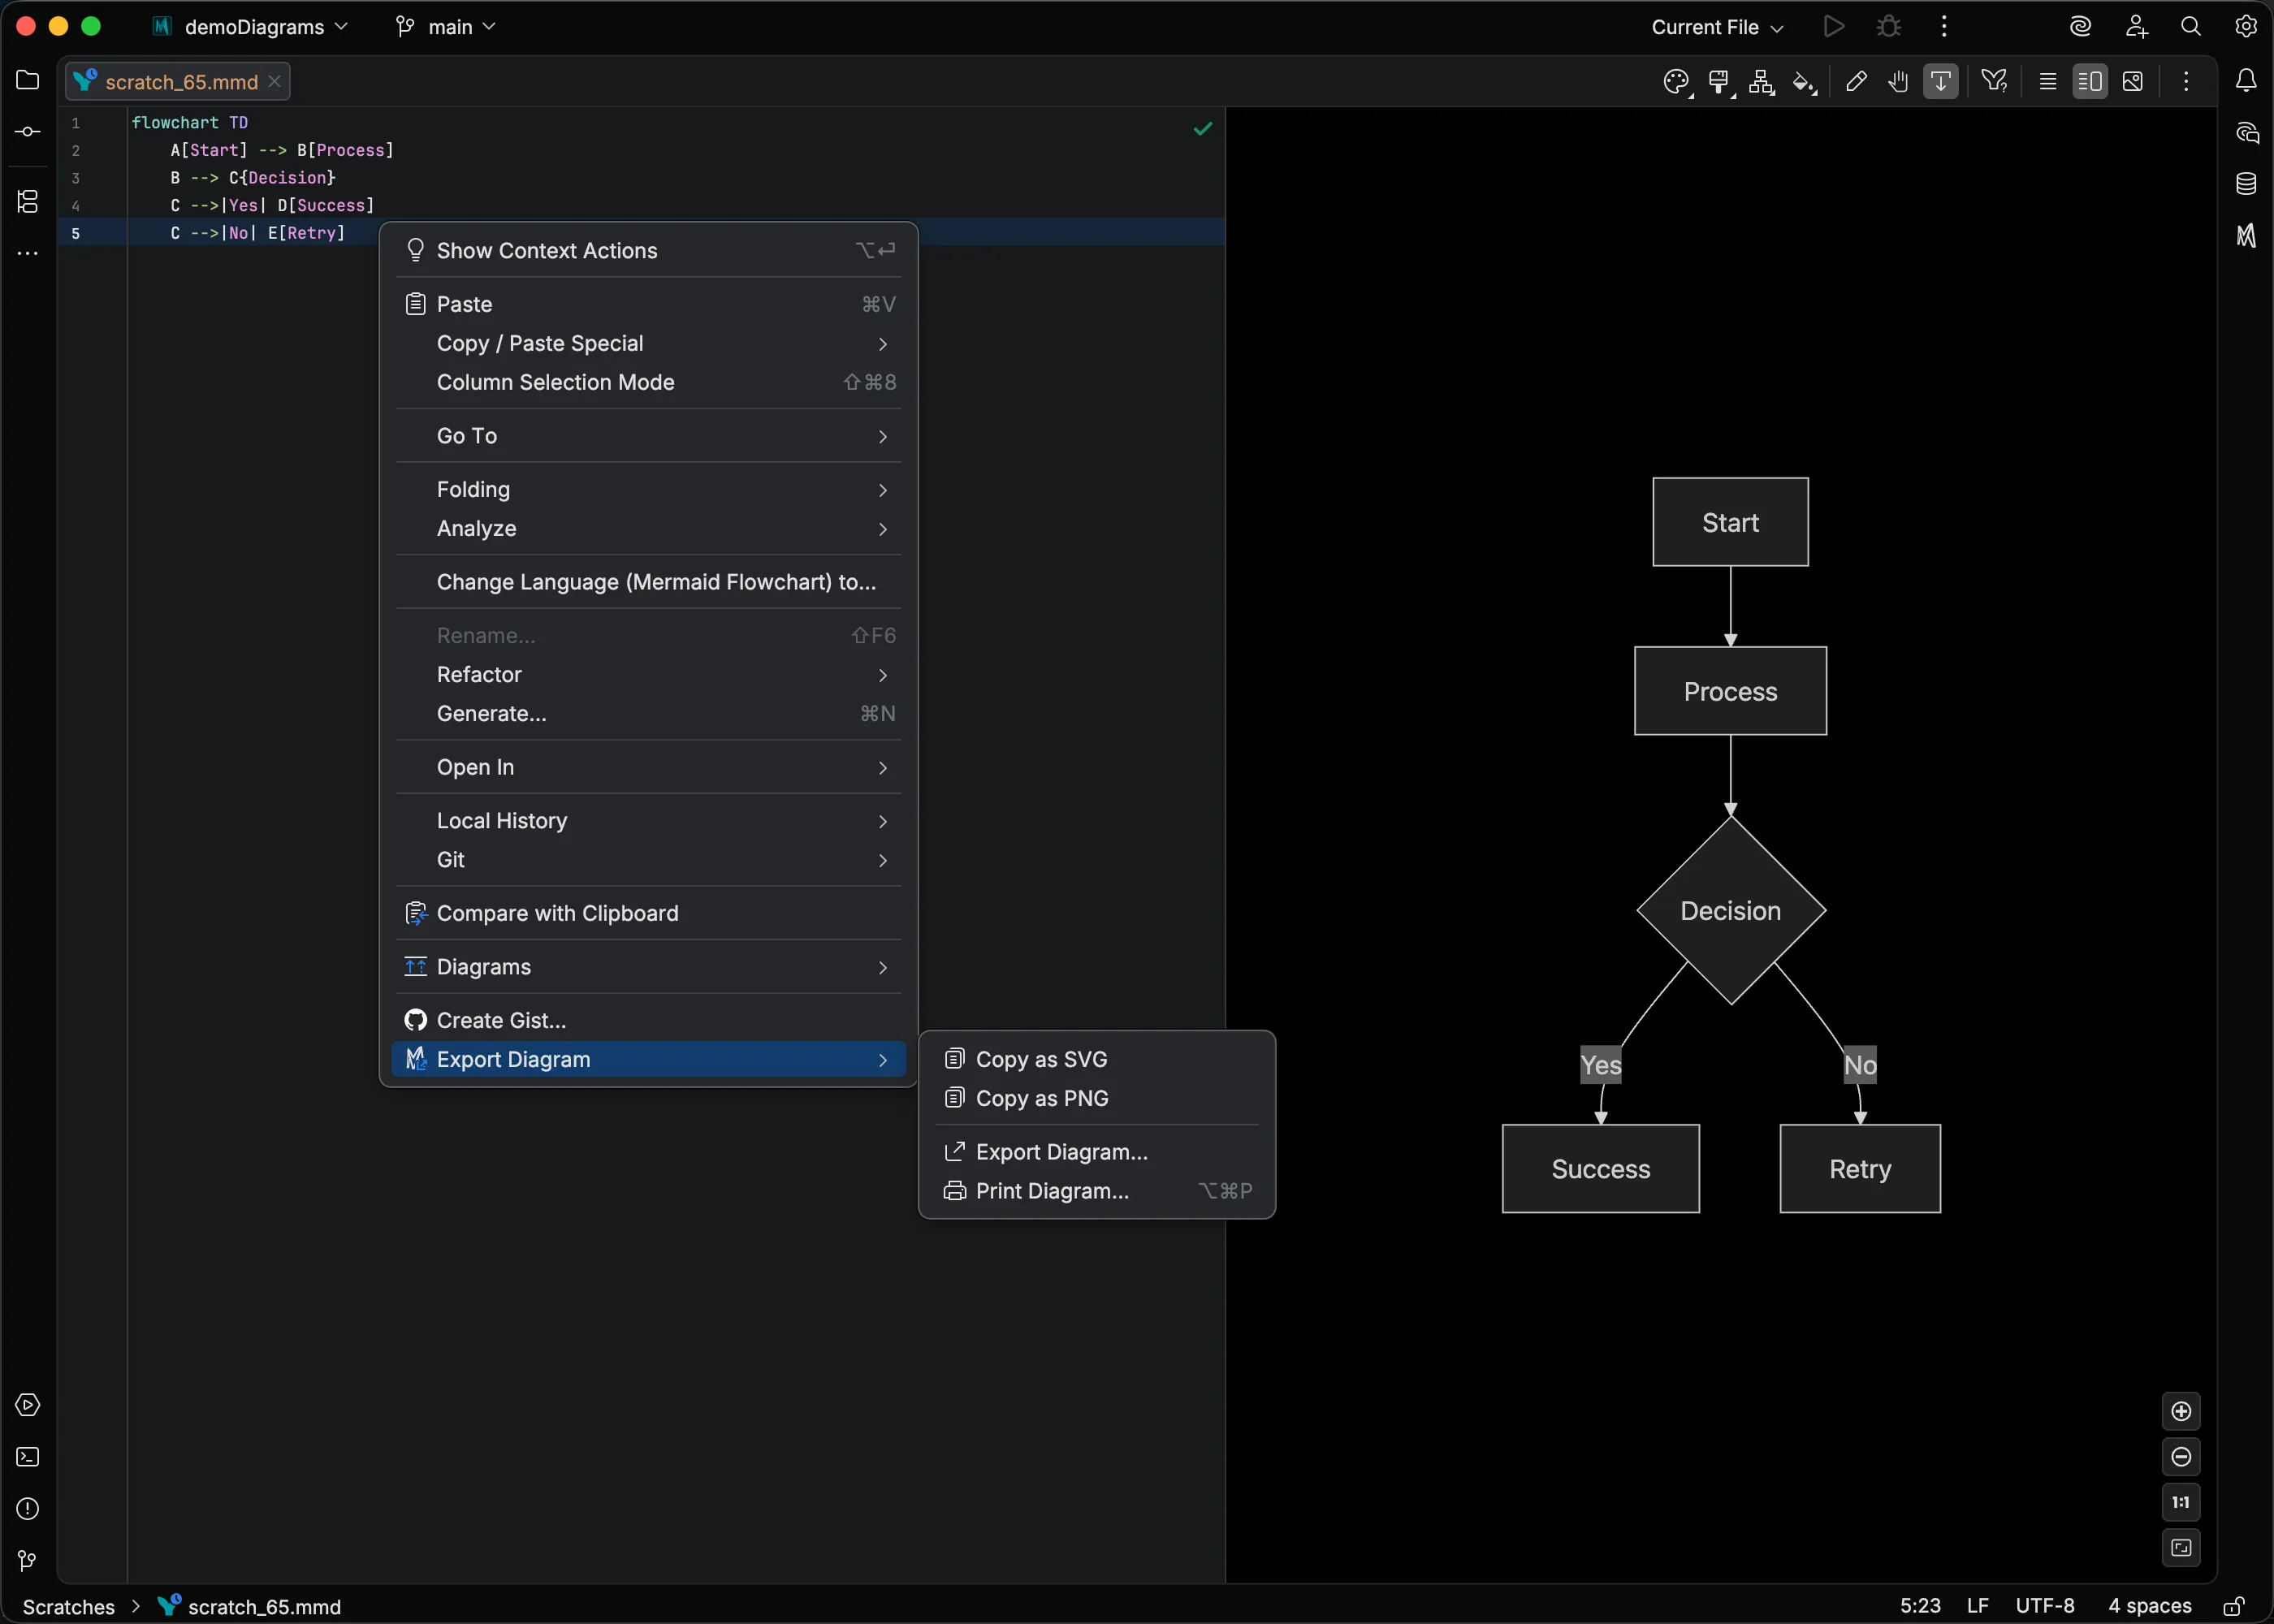The image size is (2274, 1624).
Task: Choose Compare with Clipboard
Action: coord(650,914)
